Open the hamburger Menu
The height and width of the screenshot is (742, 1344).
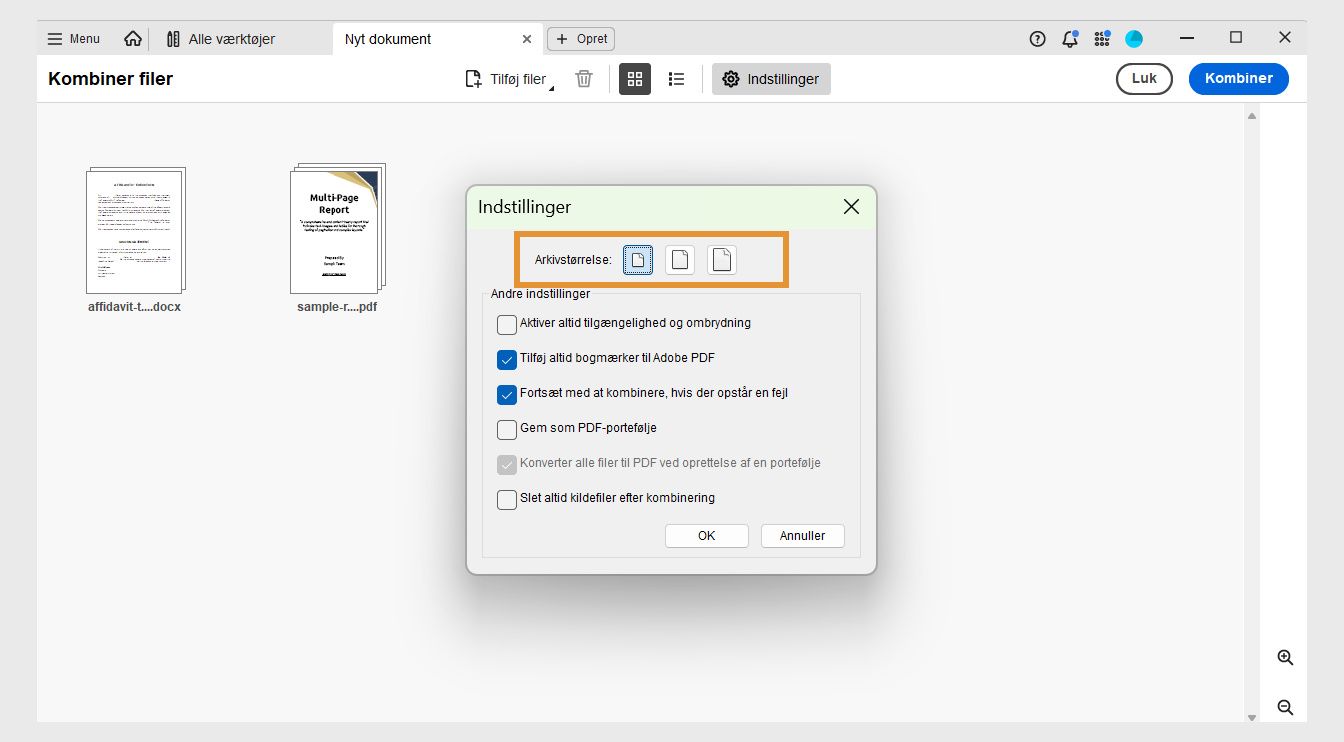(x=74, y=39)
